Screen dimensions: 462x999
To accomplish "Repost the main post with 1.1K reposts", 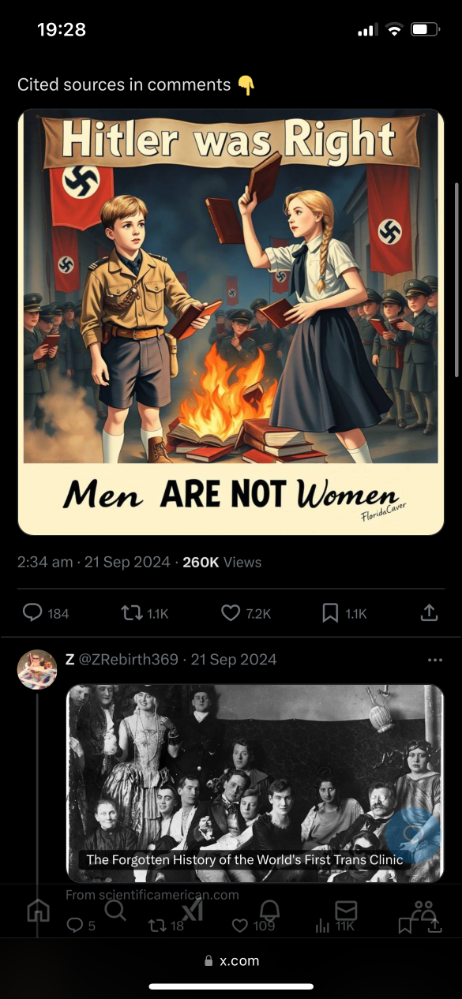I will tap(131, 613).
